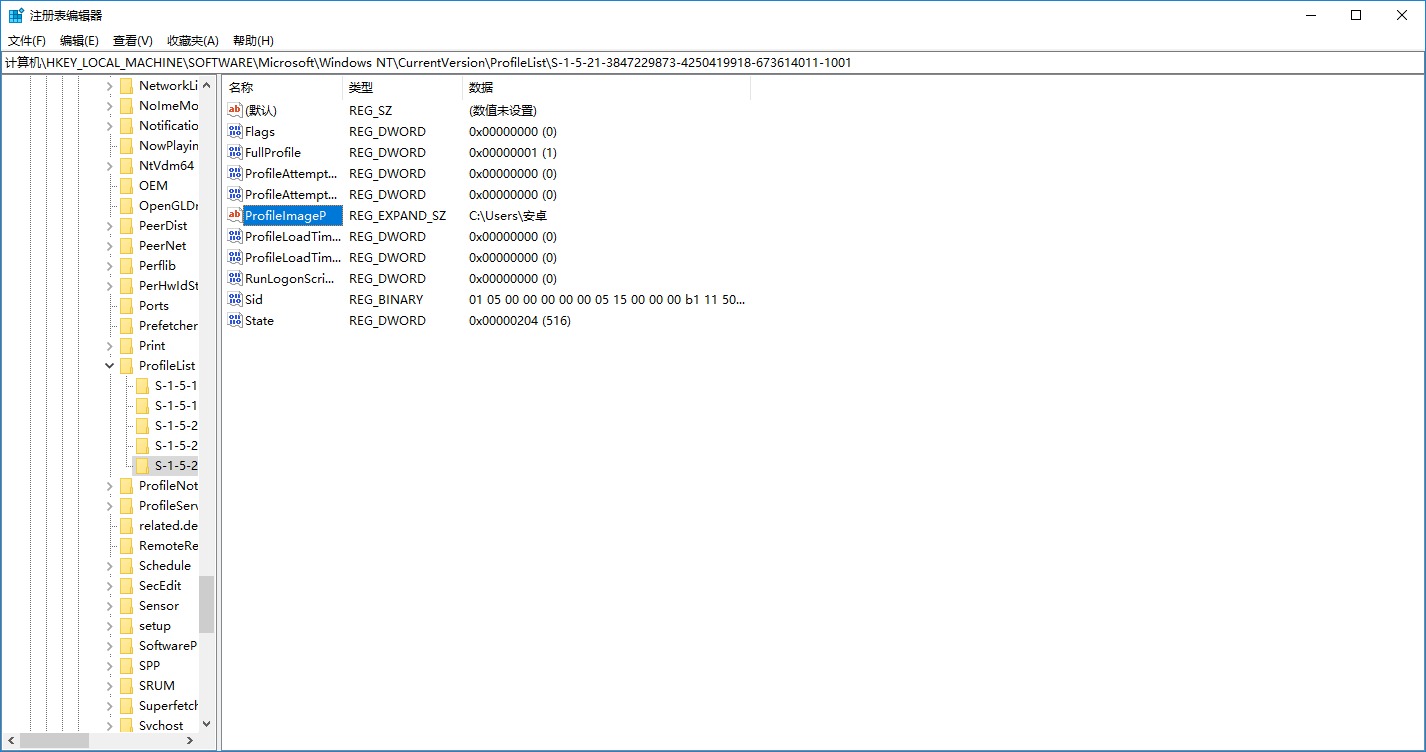Viewport: 1426px width, 752px height.
Task: Select the setup key label
Action: tap(155, 625)
